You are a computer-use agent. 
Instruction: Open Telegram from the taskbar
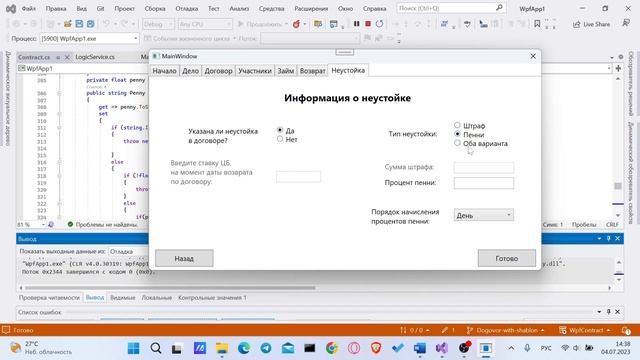(x=266, y=348)
